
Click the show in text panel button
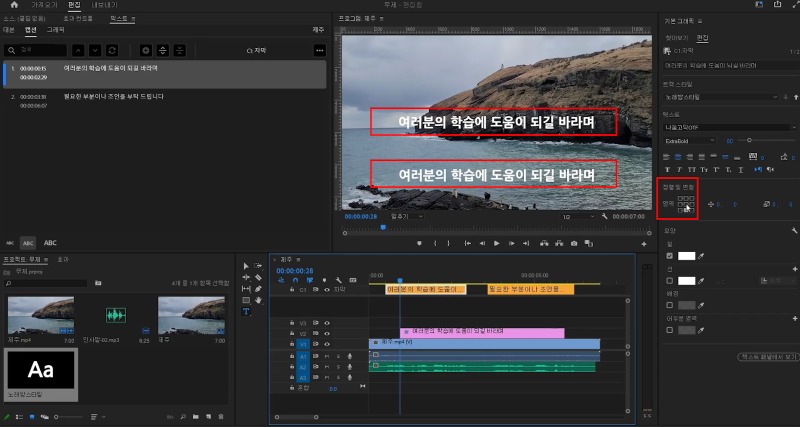767,357
